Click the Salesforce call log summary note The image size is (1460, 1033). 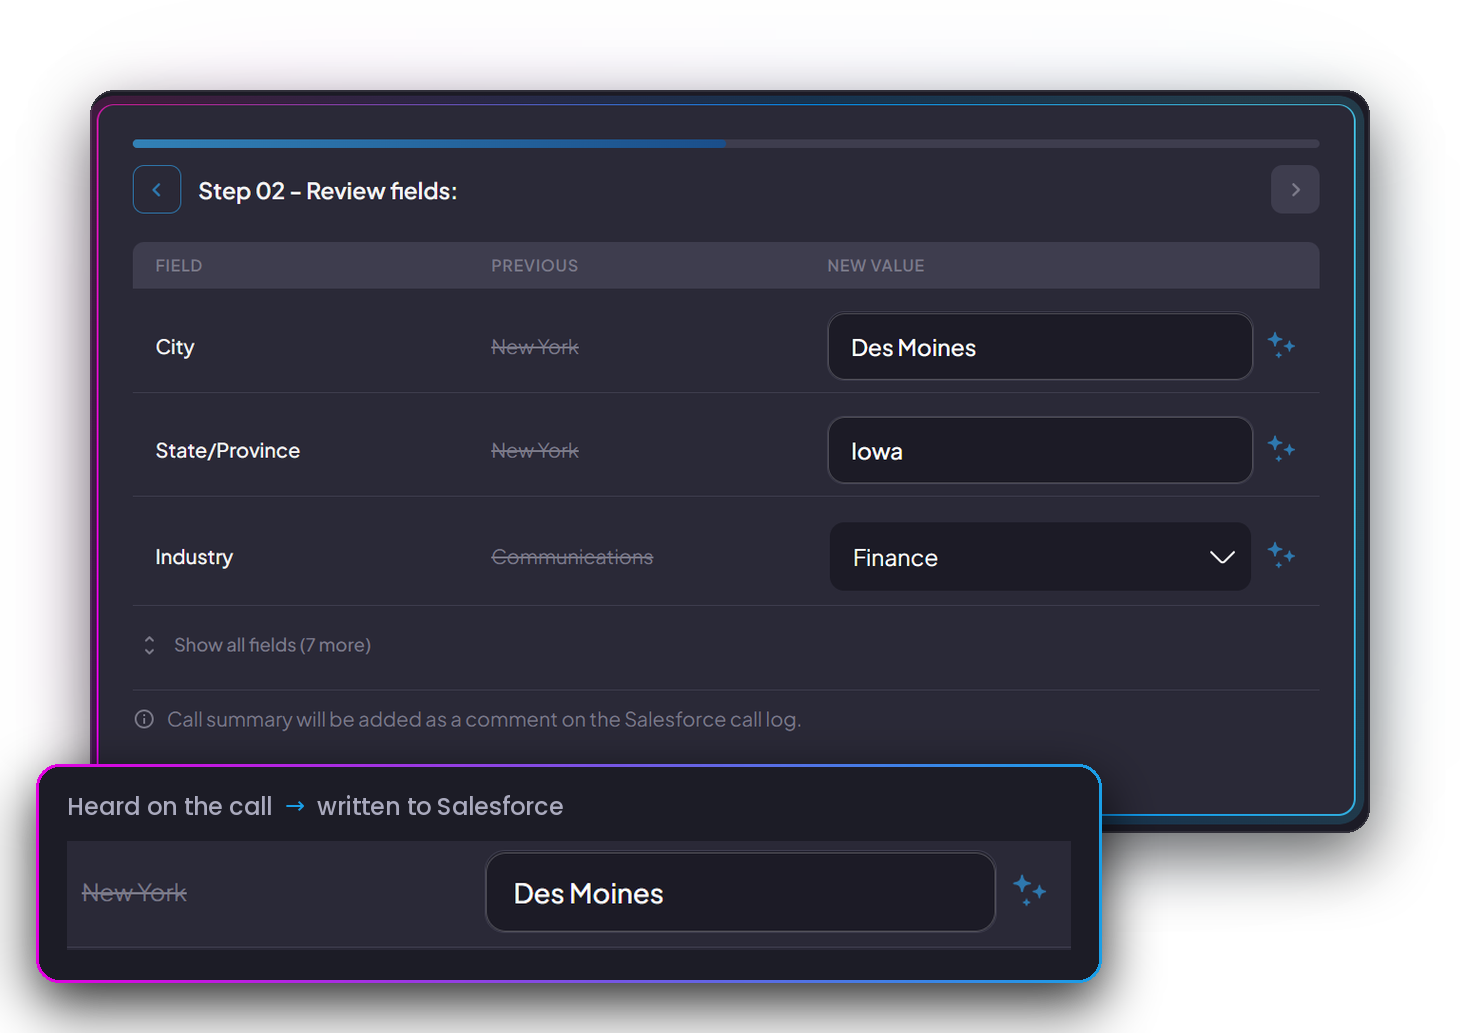(484, 720)
